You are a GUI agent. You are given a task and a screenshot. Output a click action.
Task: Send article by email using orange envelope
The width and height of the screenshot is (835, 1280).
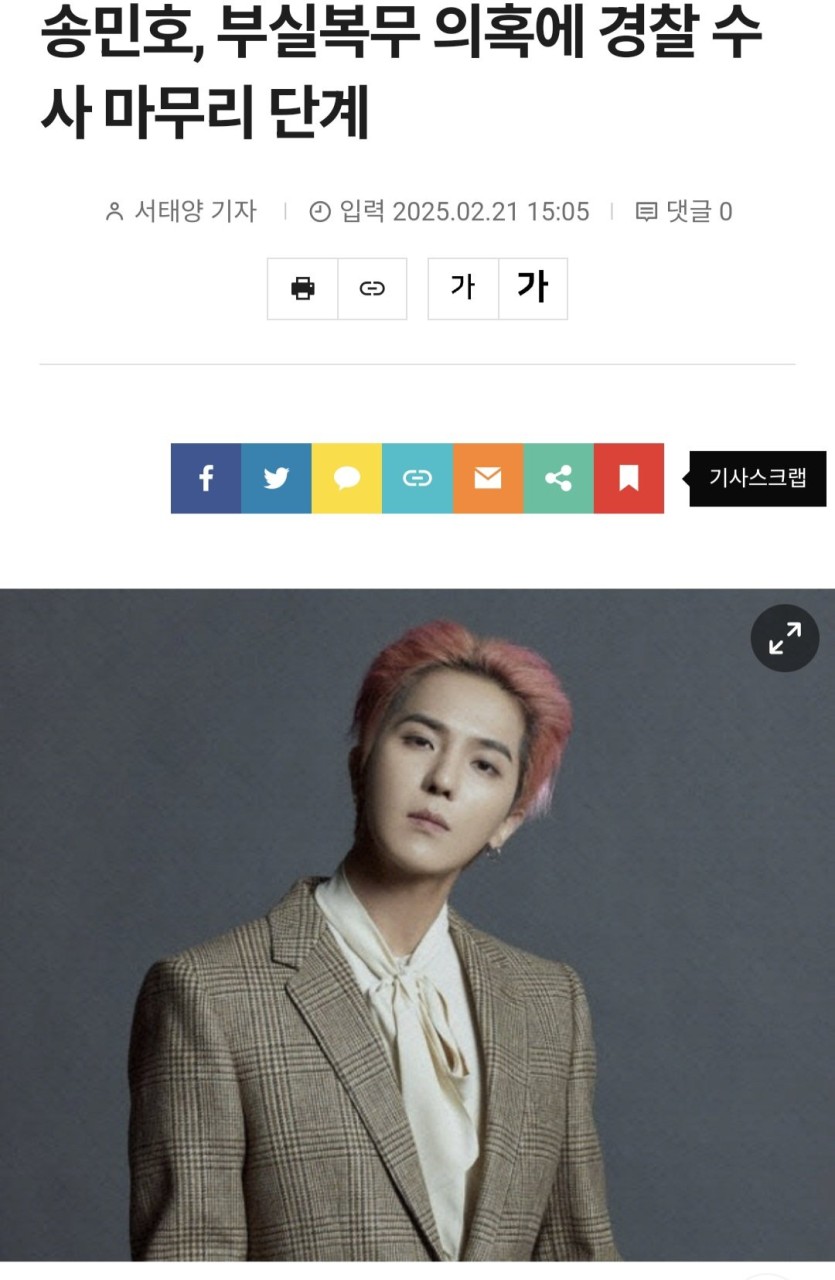tap(488, 478)
